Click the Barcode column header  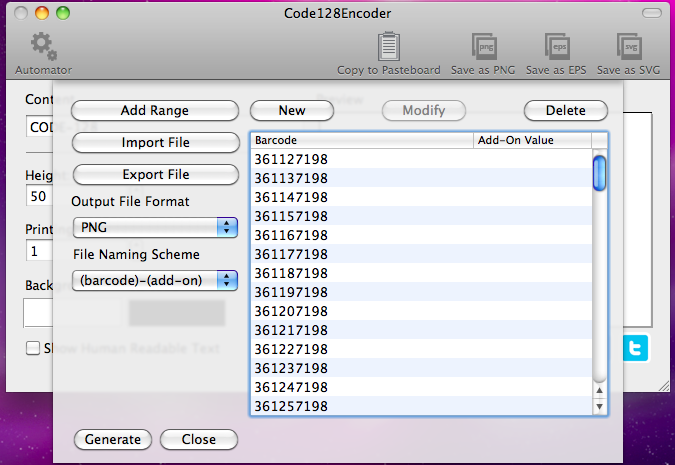(360, 141)
